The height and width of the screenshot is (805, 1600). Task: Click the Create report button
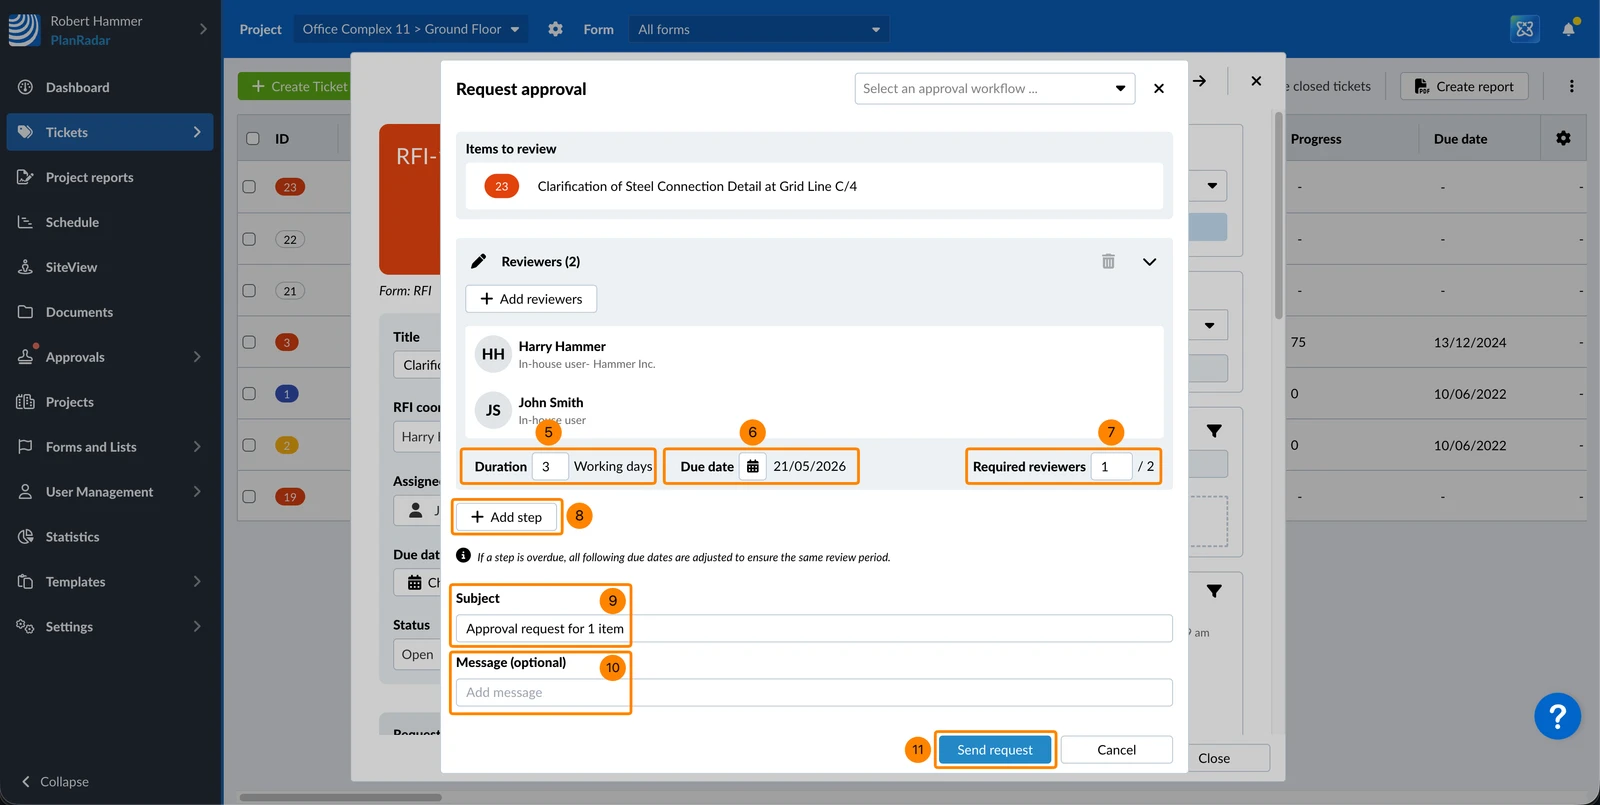pos(1464,86)
